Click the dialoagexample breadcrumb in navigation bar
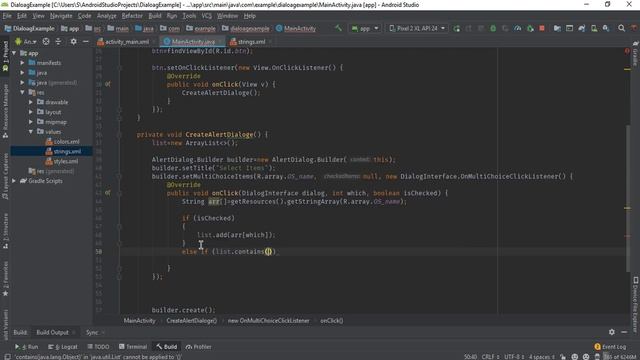The image size is (640, 360). (x=245, y=29)
